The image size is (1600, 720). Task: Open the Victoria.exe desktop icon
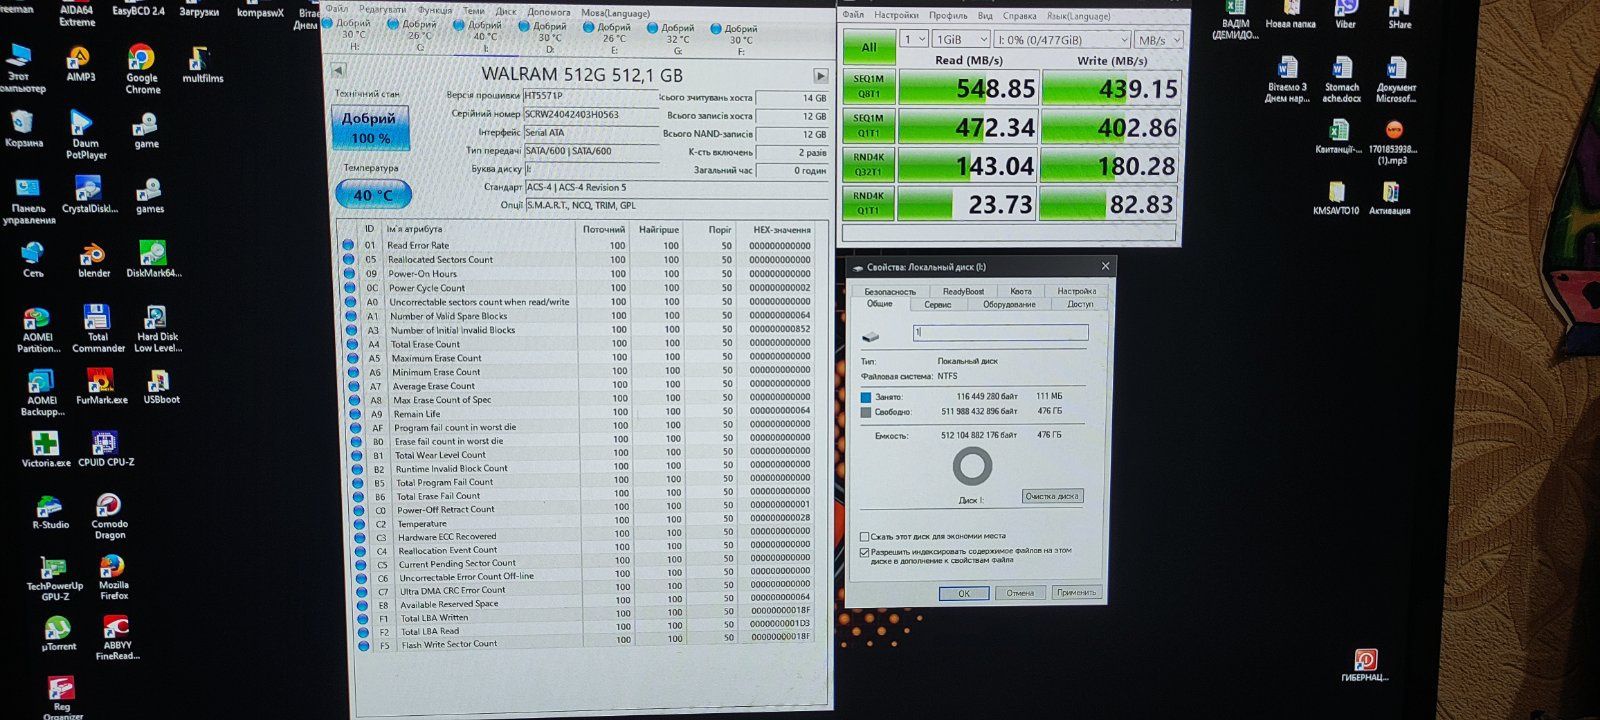pyautogui.click(x=46, y=449)
